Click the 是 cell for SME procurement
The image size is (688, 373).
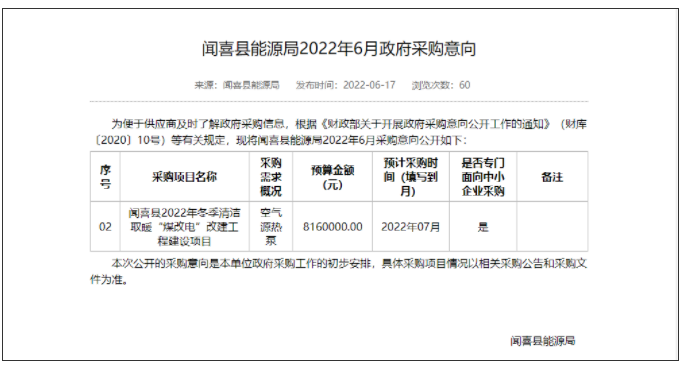[x=483, y=227]
